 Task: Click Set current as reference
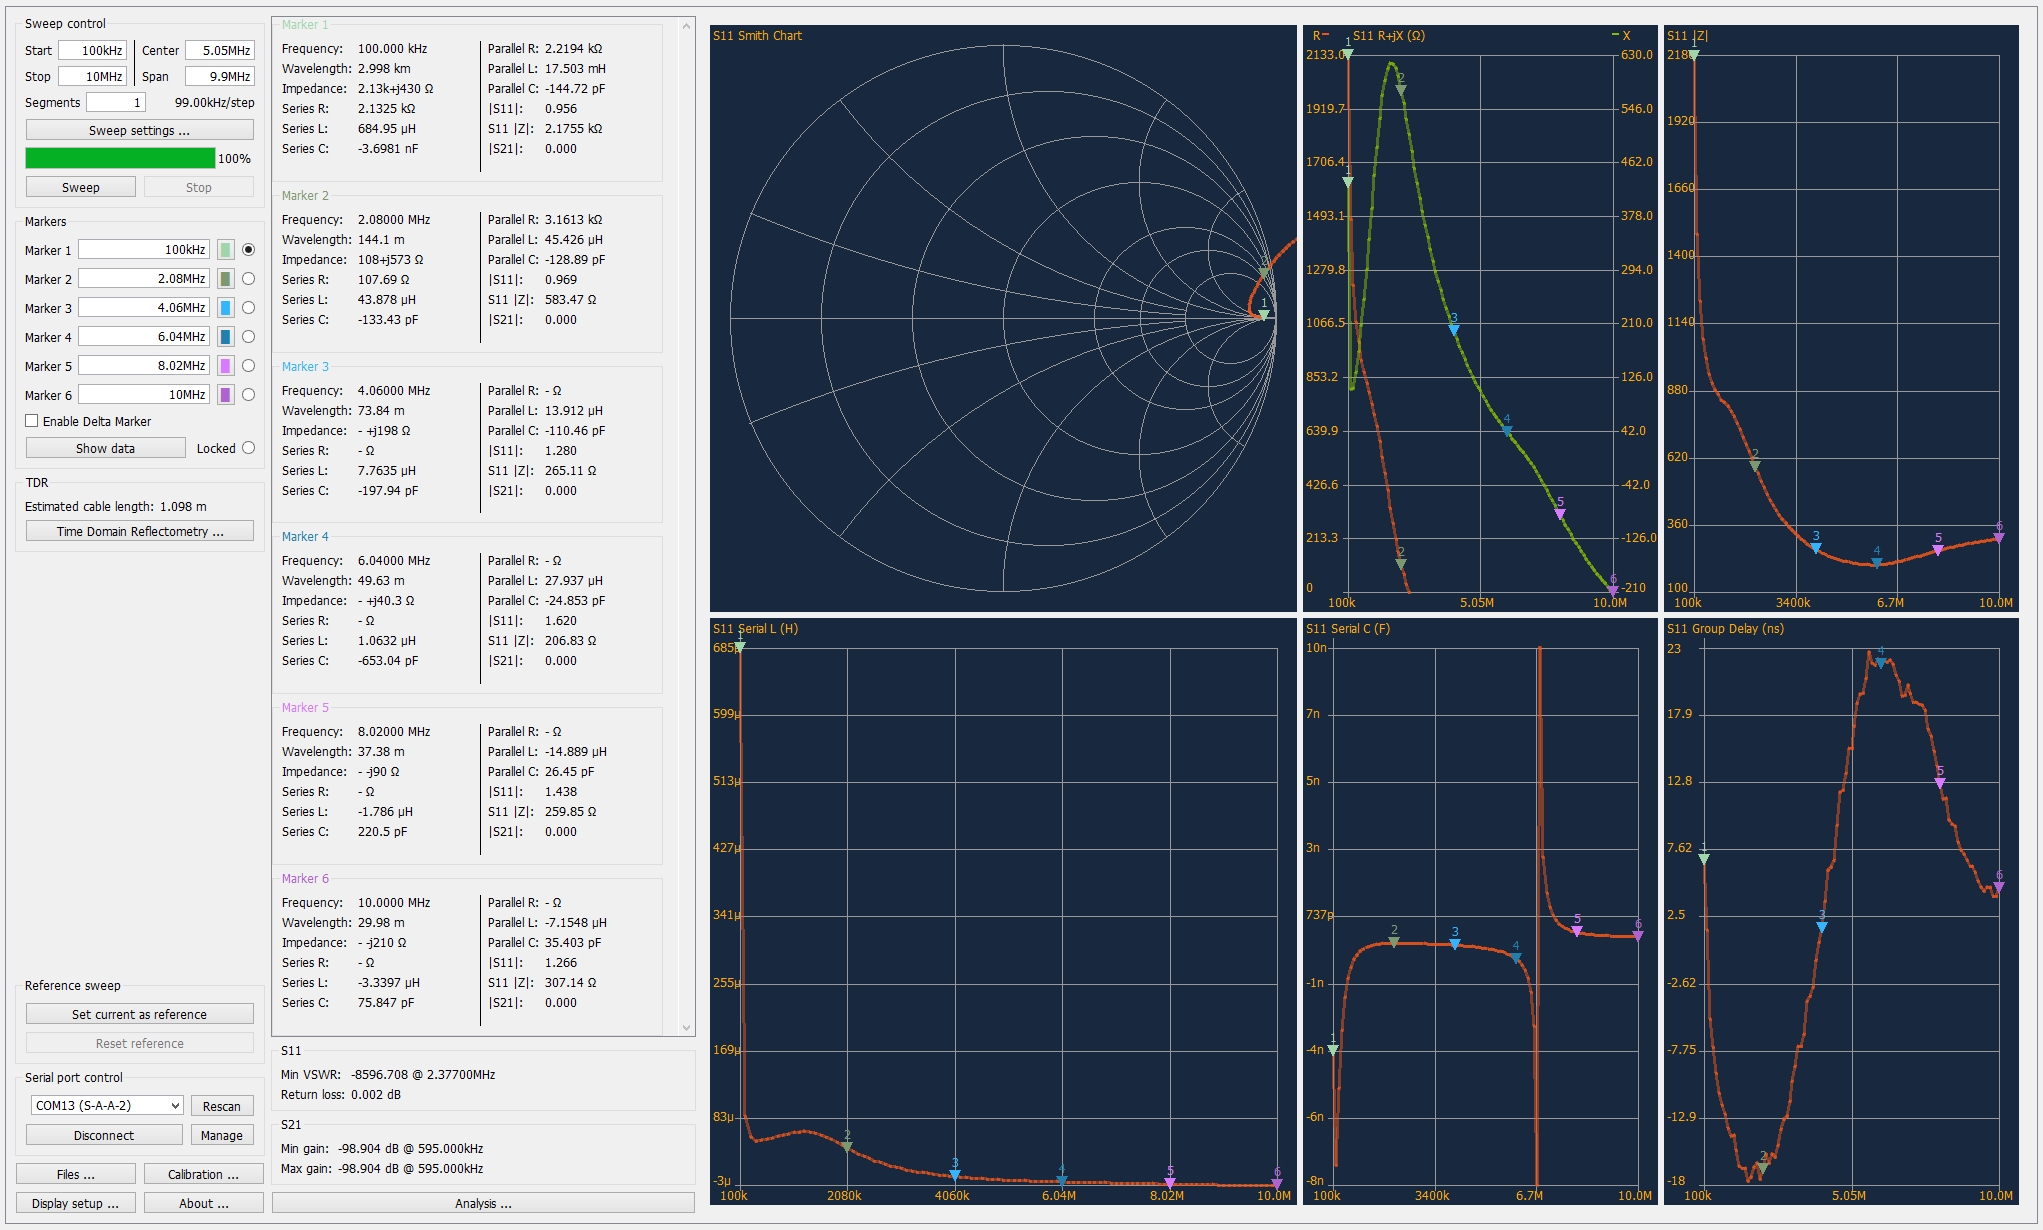click(x=139, y=1014)
